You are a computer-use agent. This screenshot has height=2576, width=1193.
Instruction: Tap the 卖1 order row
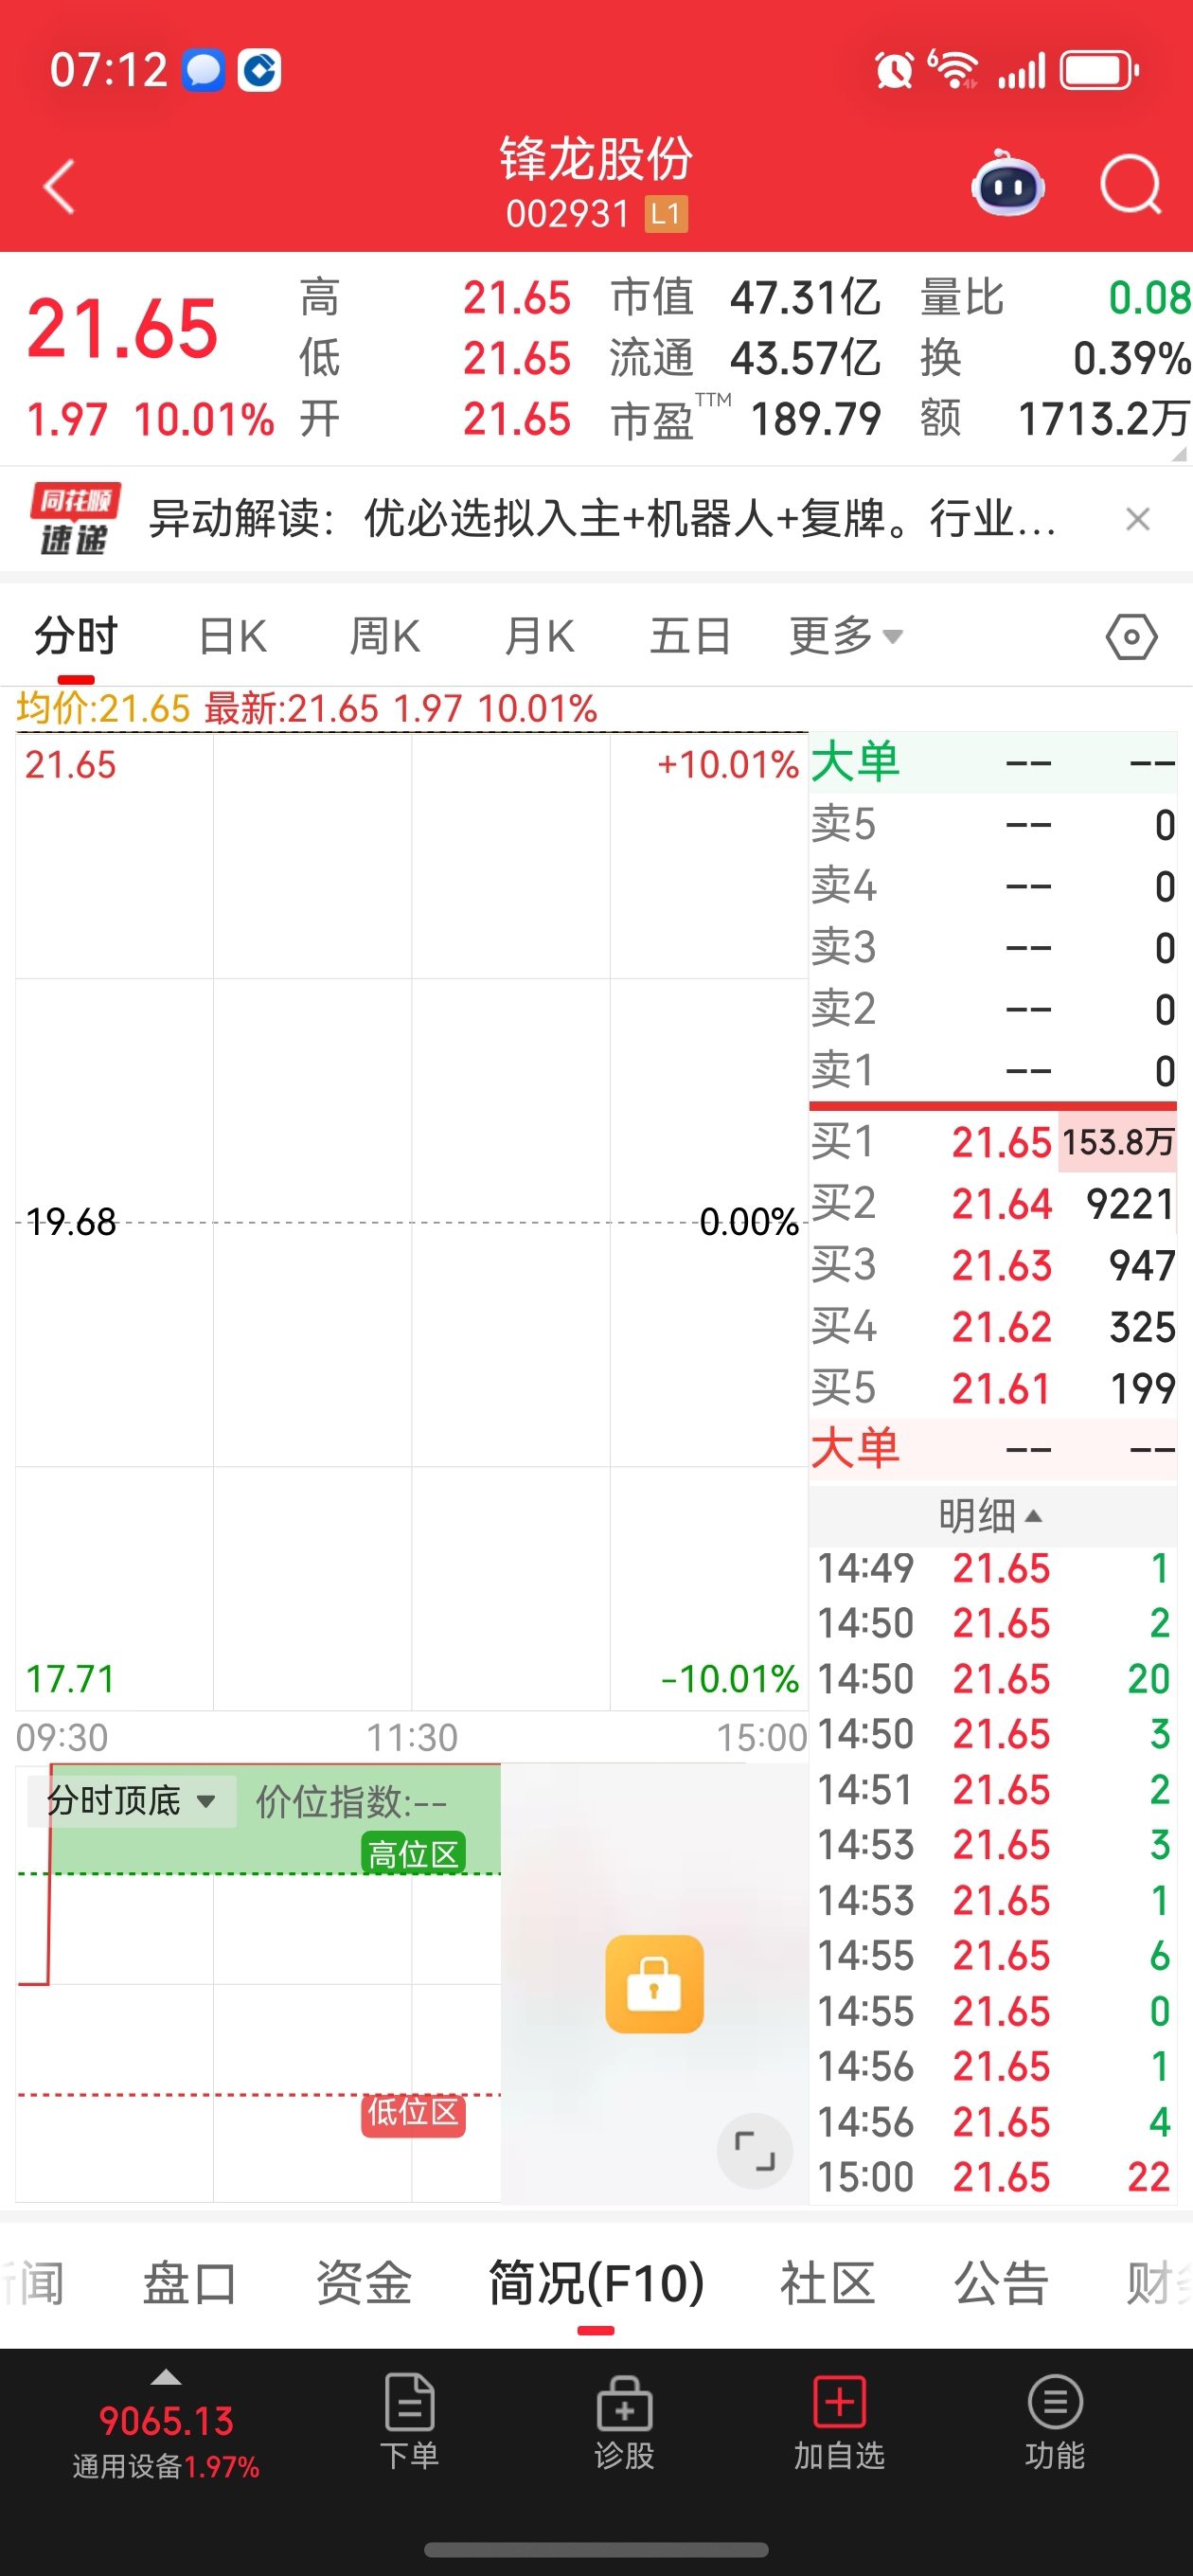(993, 1071)
